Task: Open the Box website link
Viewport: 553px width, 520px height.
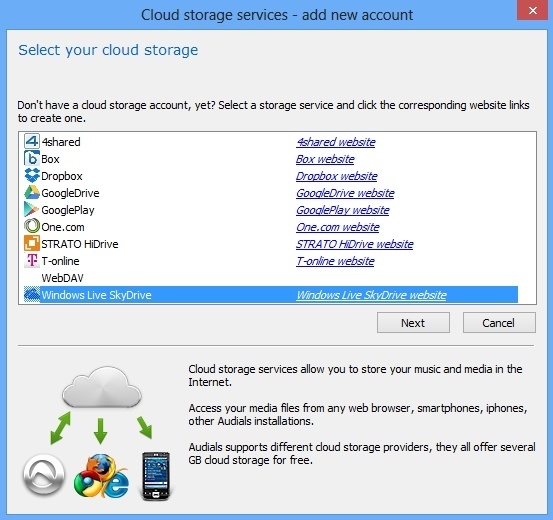Action: (x=325, y=159)
